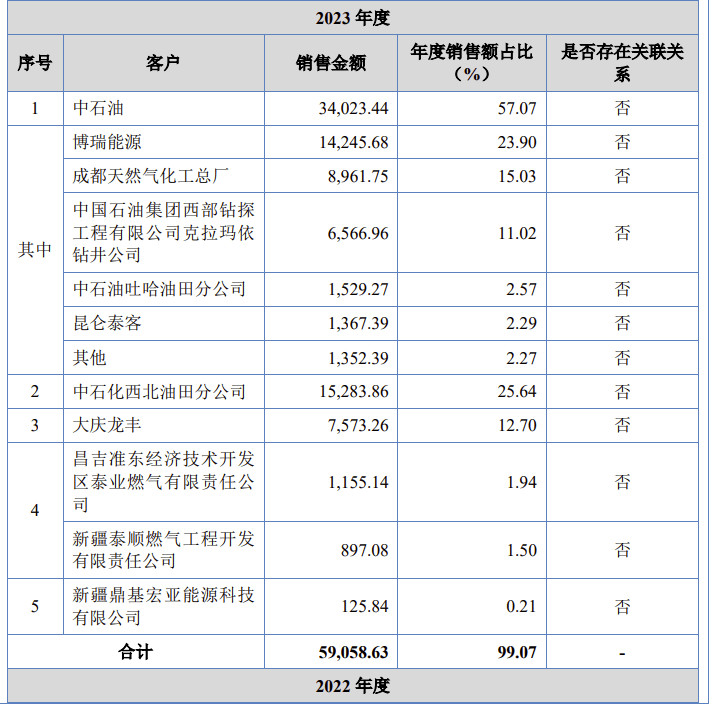This screenshot has height=704, width=713.
Task: Select the customer '新疆泰顺燃气工程开发有限责任公司'
Action: 164,550
